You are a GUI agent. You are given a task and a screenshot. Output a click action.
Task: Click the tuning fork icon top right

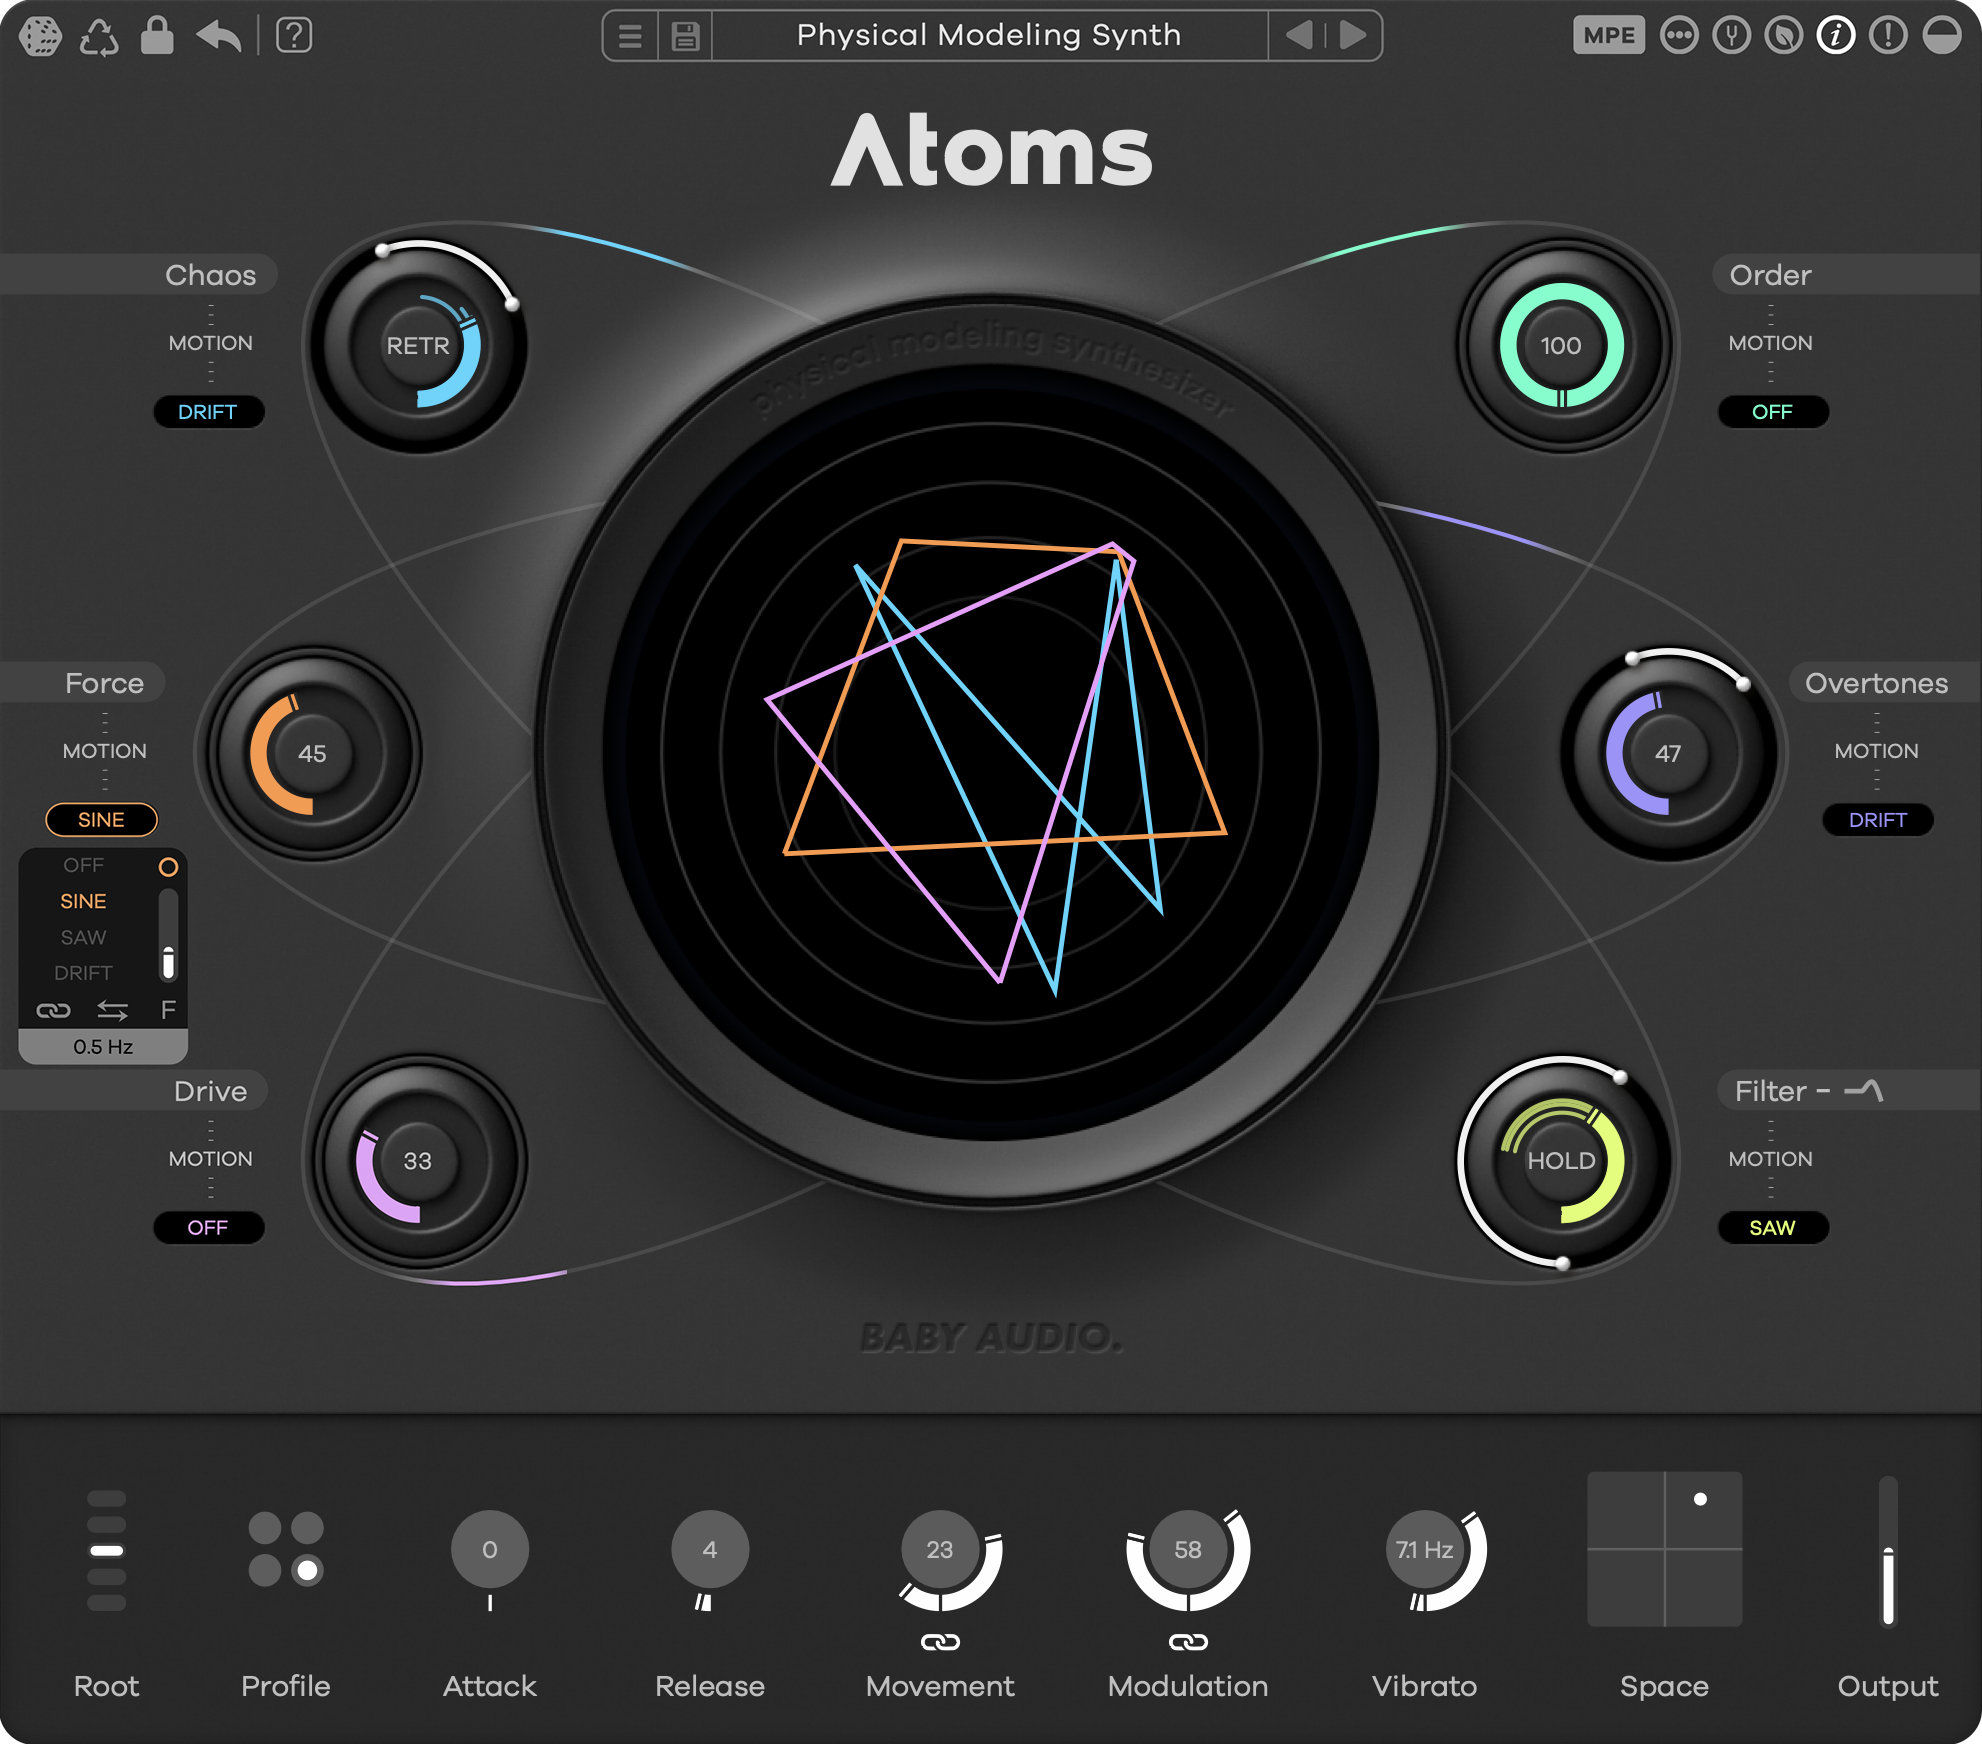coord(1733,36)
